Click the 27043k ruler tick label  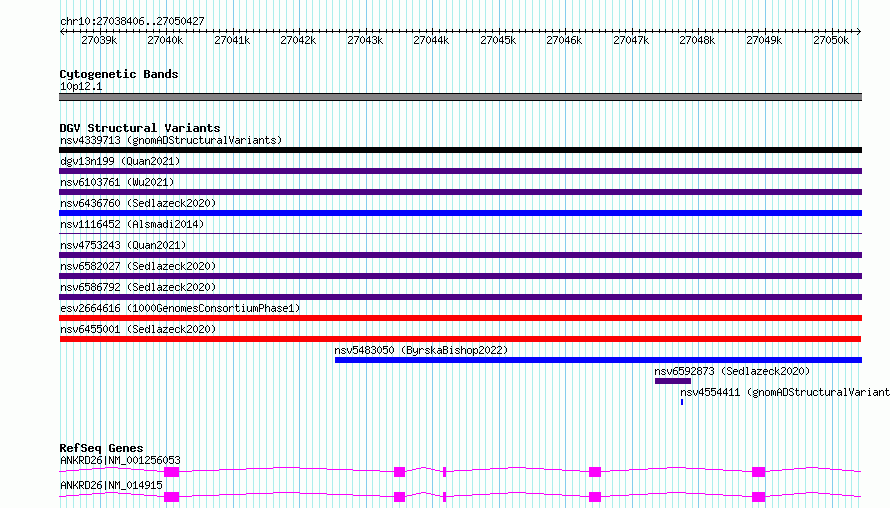[365, 40]
